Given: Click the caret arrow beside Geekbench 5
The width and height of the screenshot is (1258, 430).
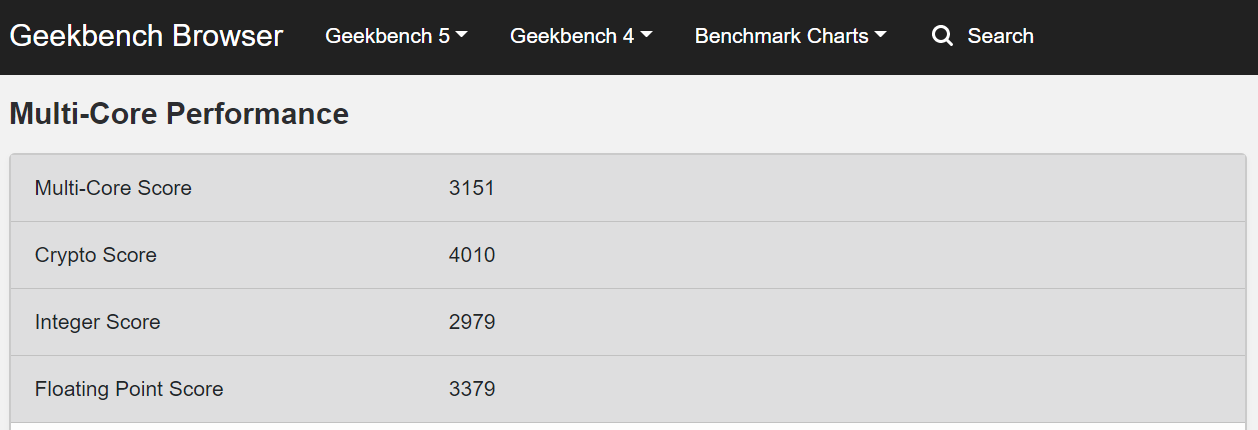Looking at the screenshot, I should tap(462, 36).
